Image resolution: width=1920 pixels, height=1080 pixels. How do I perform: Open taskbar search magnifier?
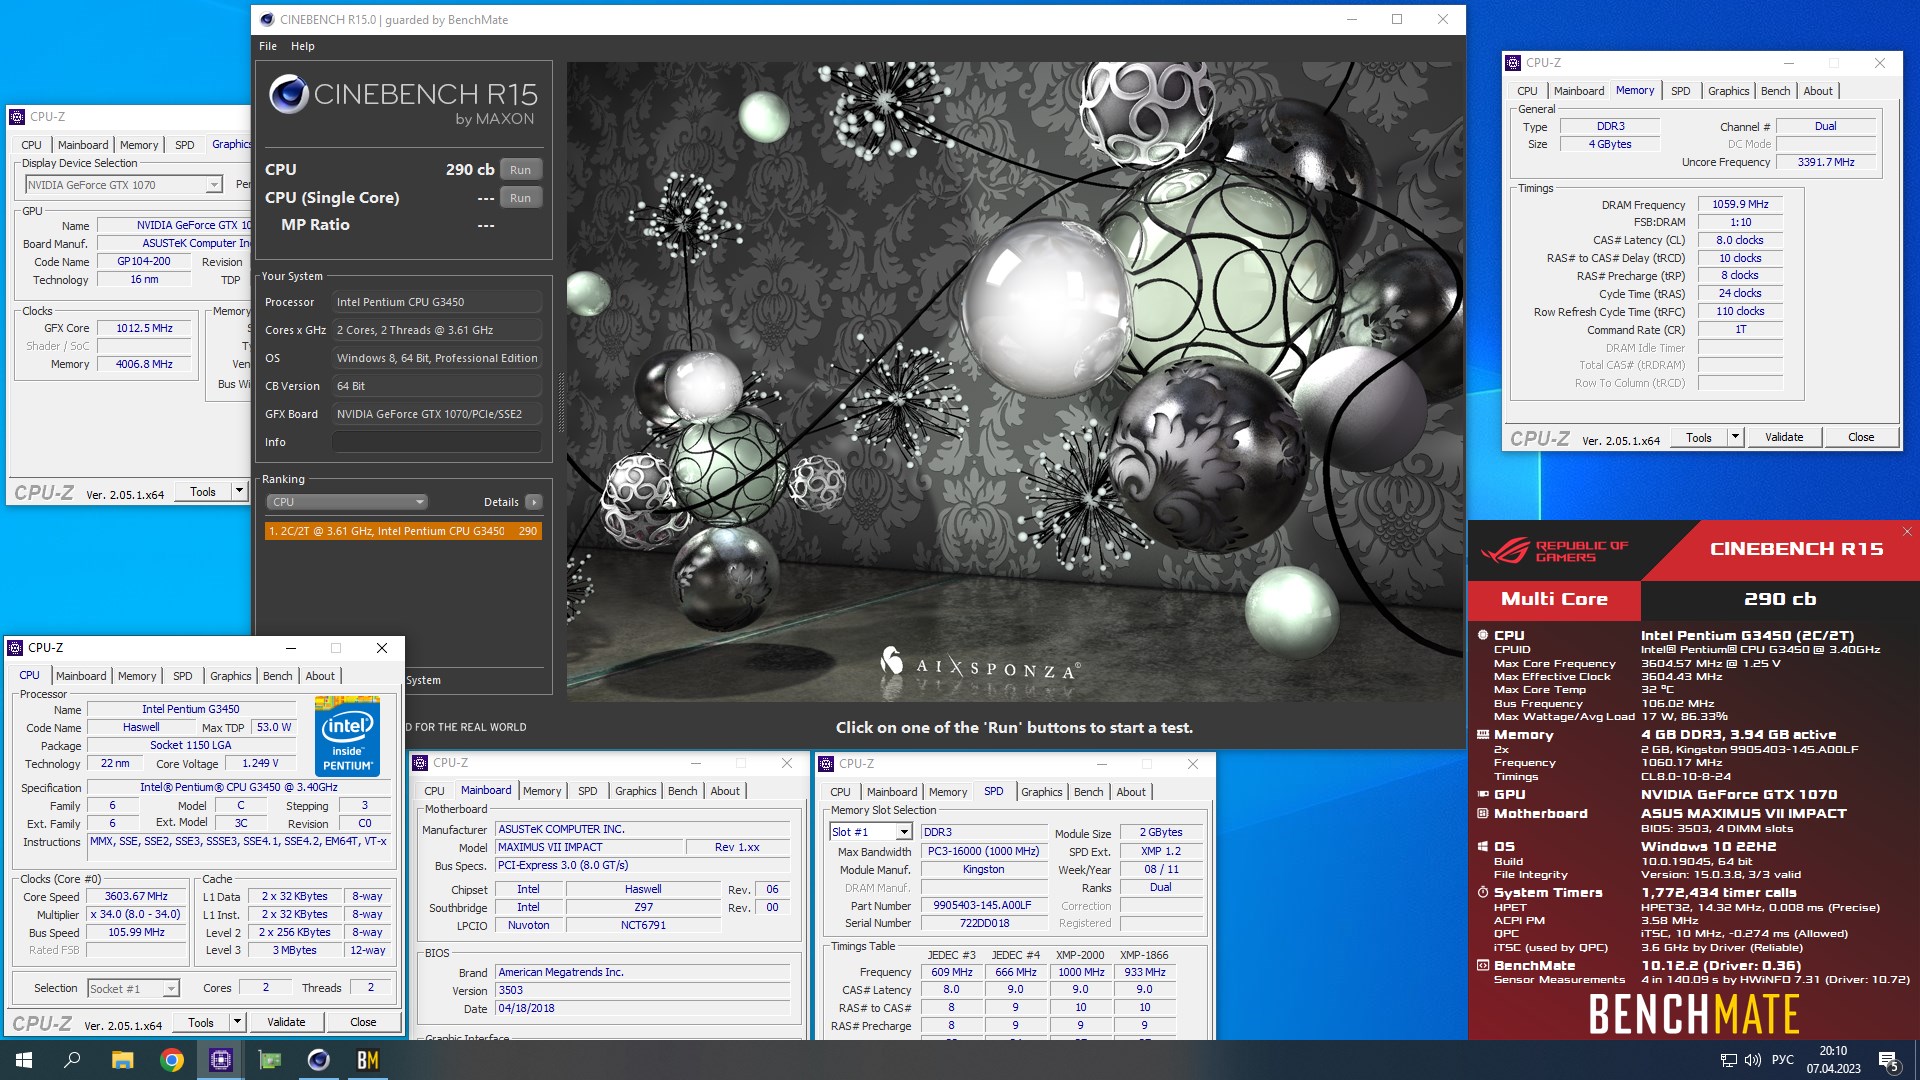coord(72,1060)
